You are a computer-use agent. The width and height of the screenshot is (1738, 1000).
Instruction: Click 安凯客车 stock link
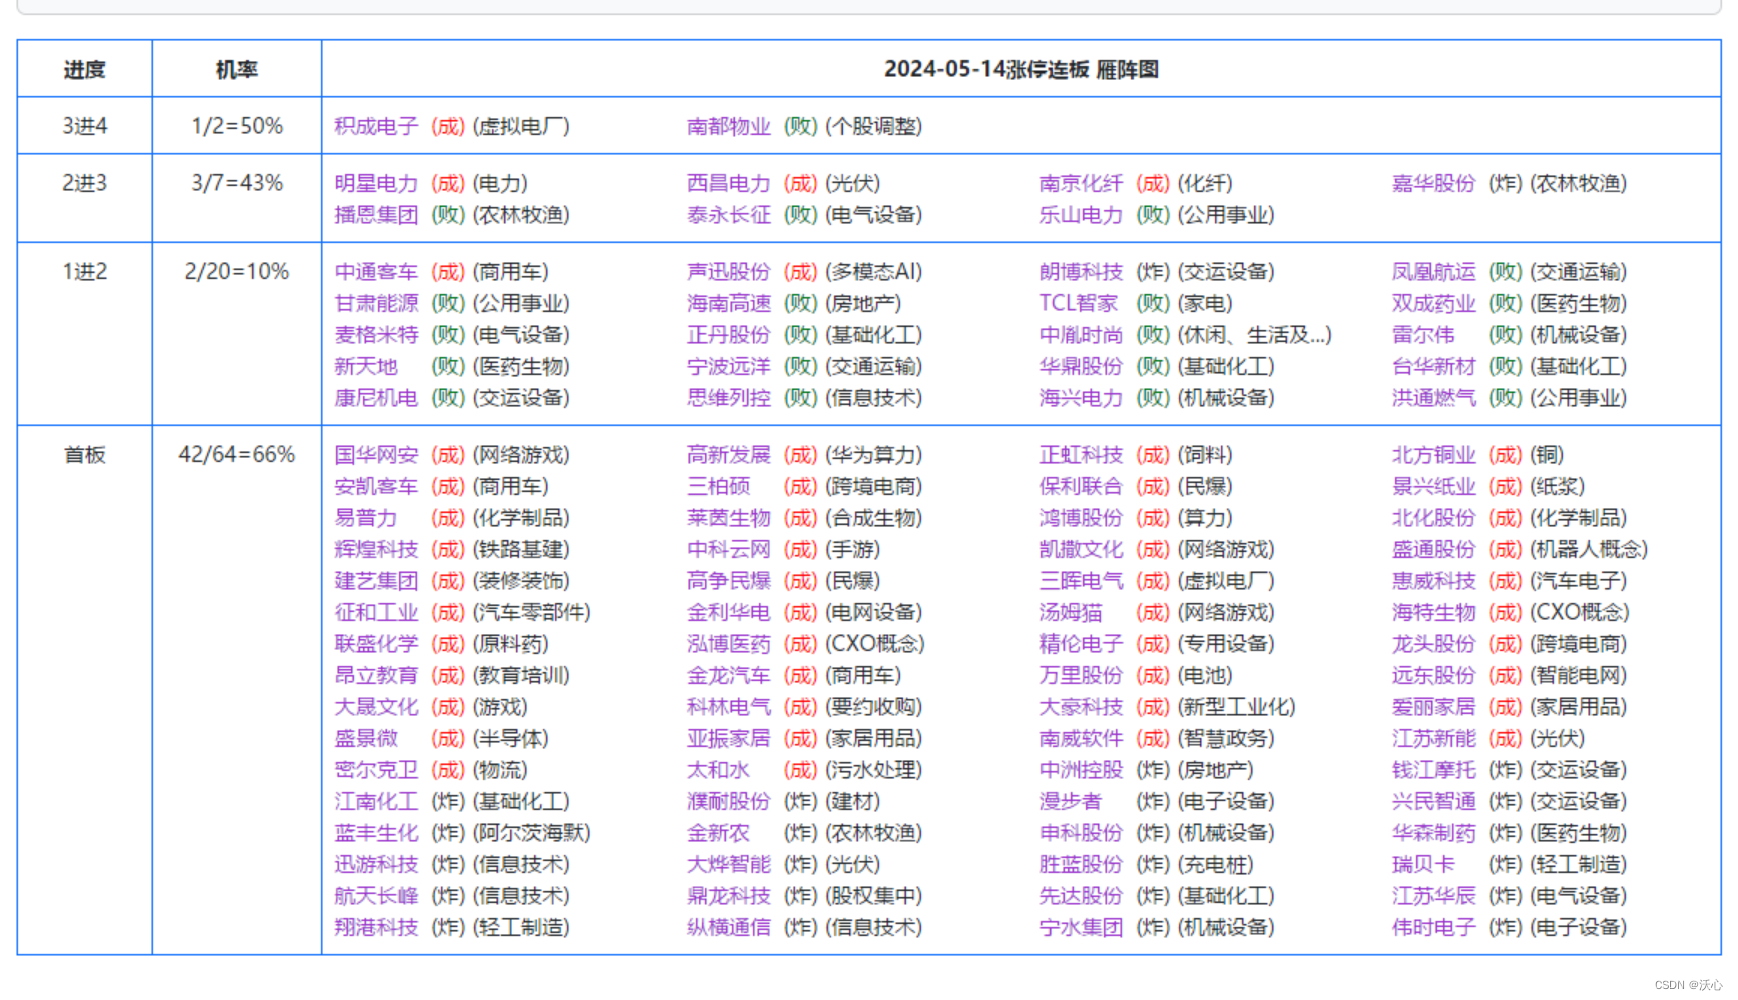tap(376, 487)
